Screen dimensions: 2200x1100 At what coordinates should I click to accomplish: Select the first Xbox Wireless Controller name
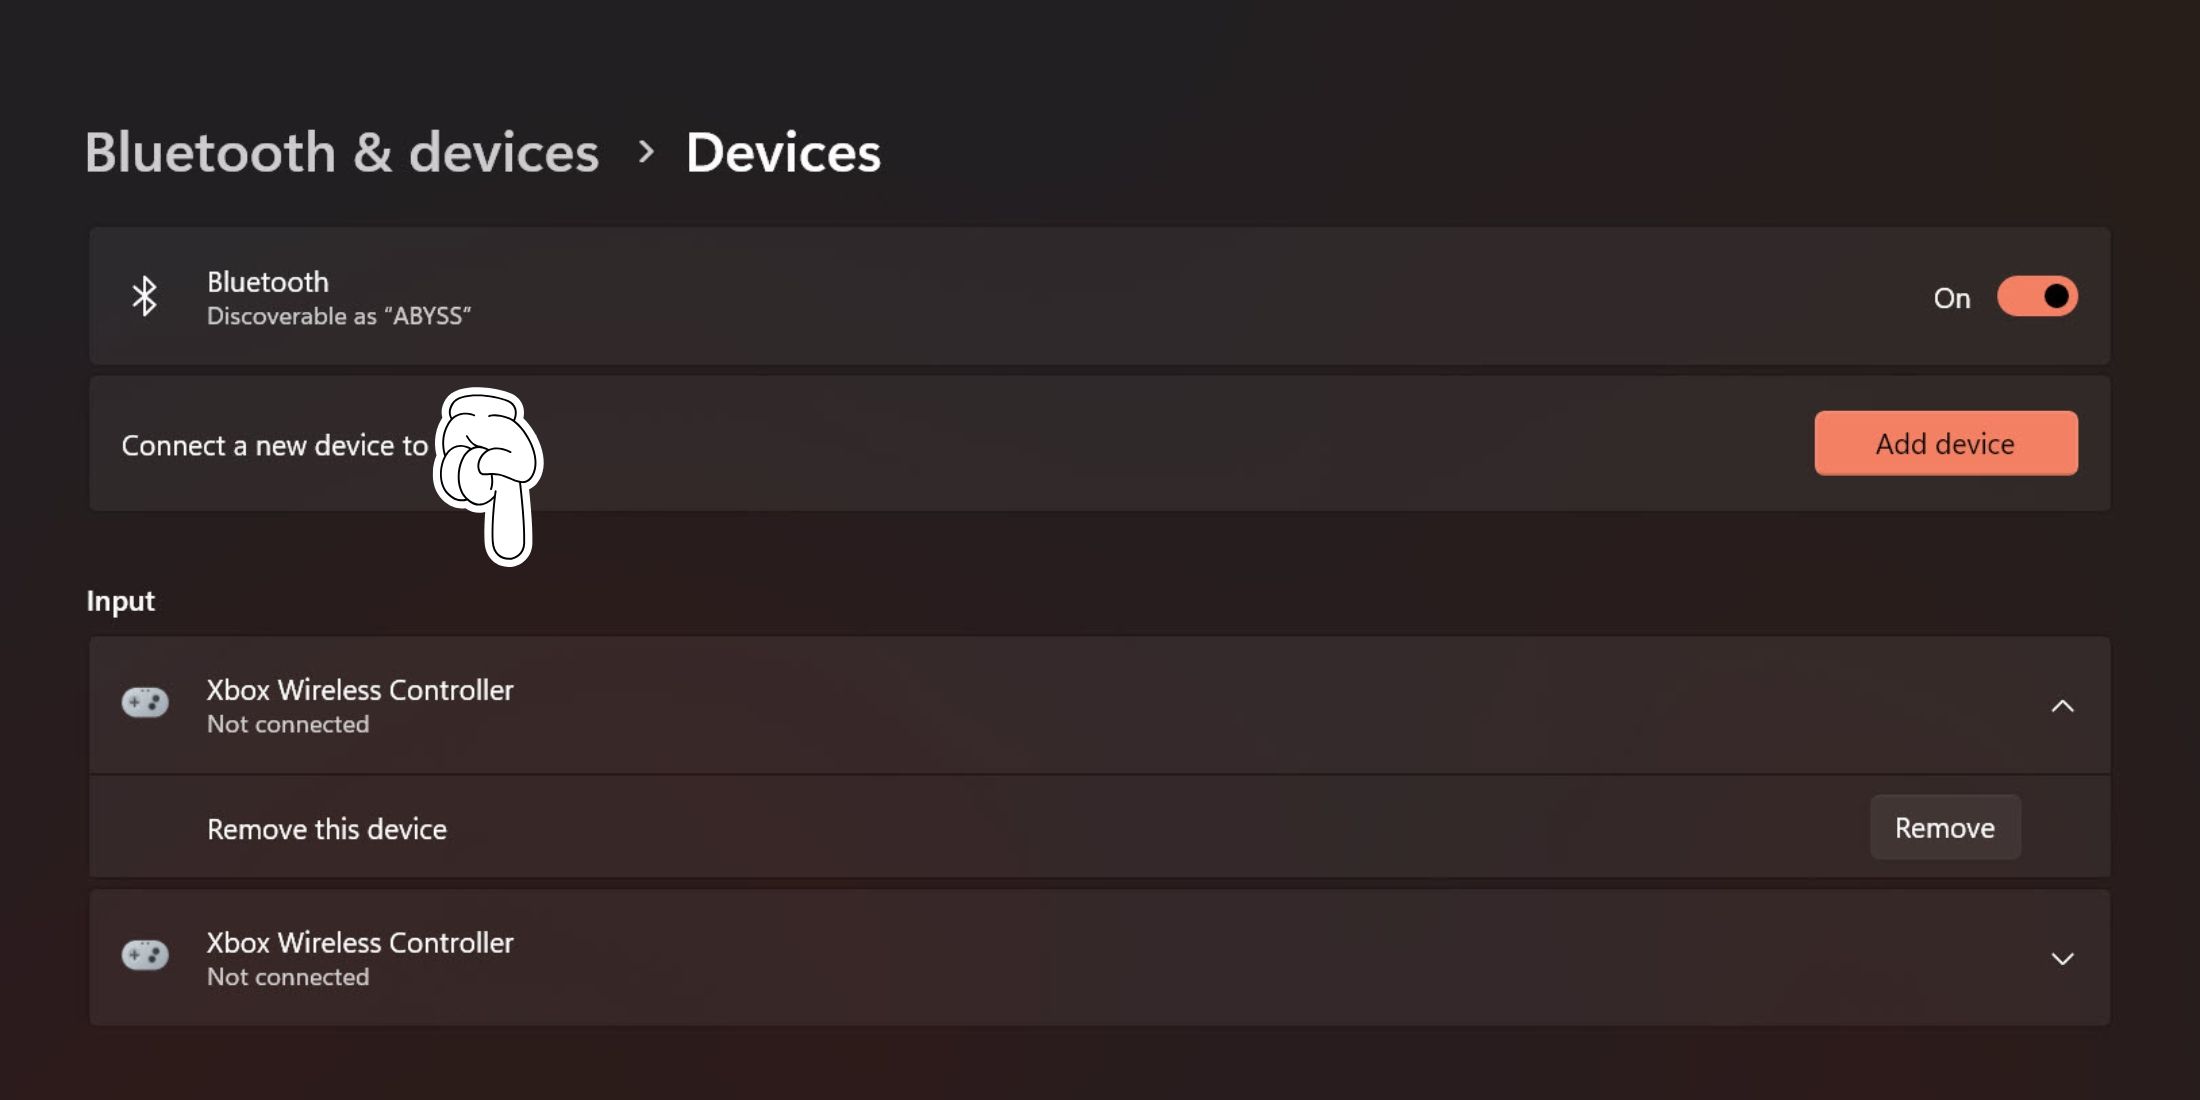[360, 690]
